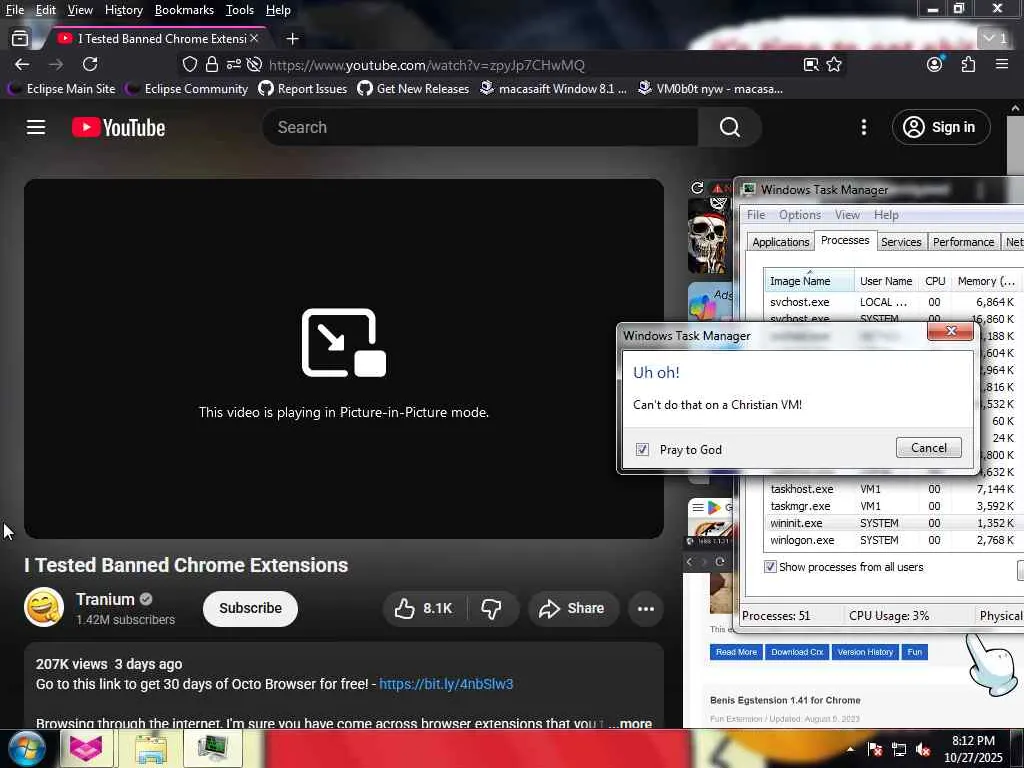Open the browser account menu icon
Screen dimensions: 1024x768
(x=935, y=64)
